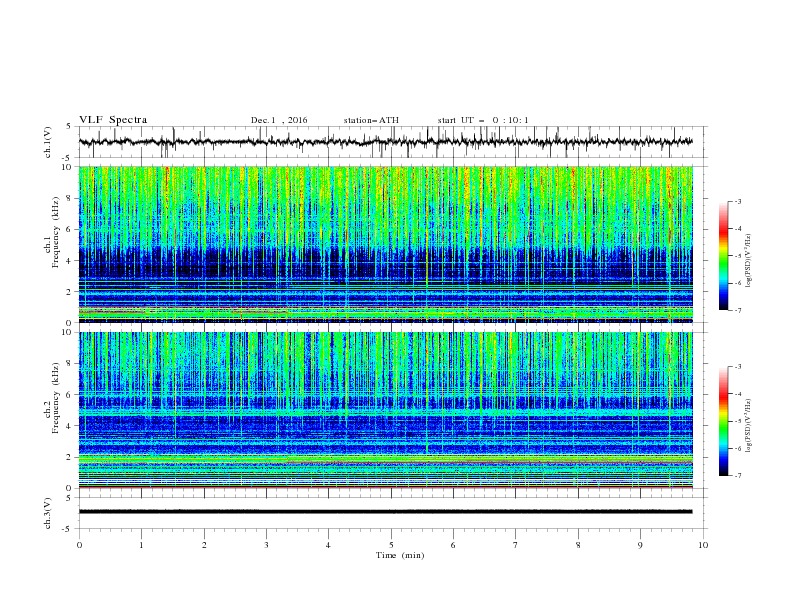Viewport: 792px width, 612px height.
Task: Click the "10" kHz tick on ch.2 spectrogram
Action: coord(69,332)
